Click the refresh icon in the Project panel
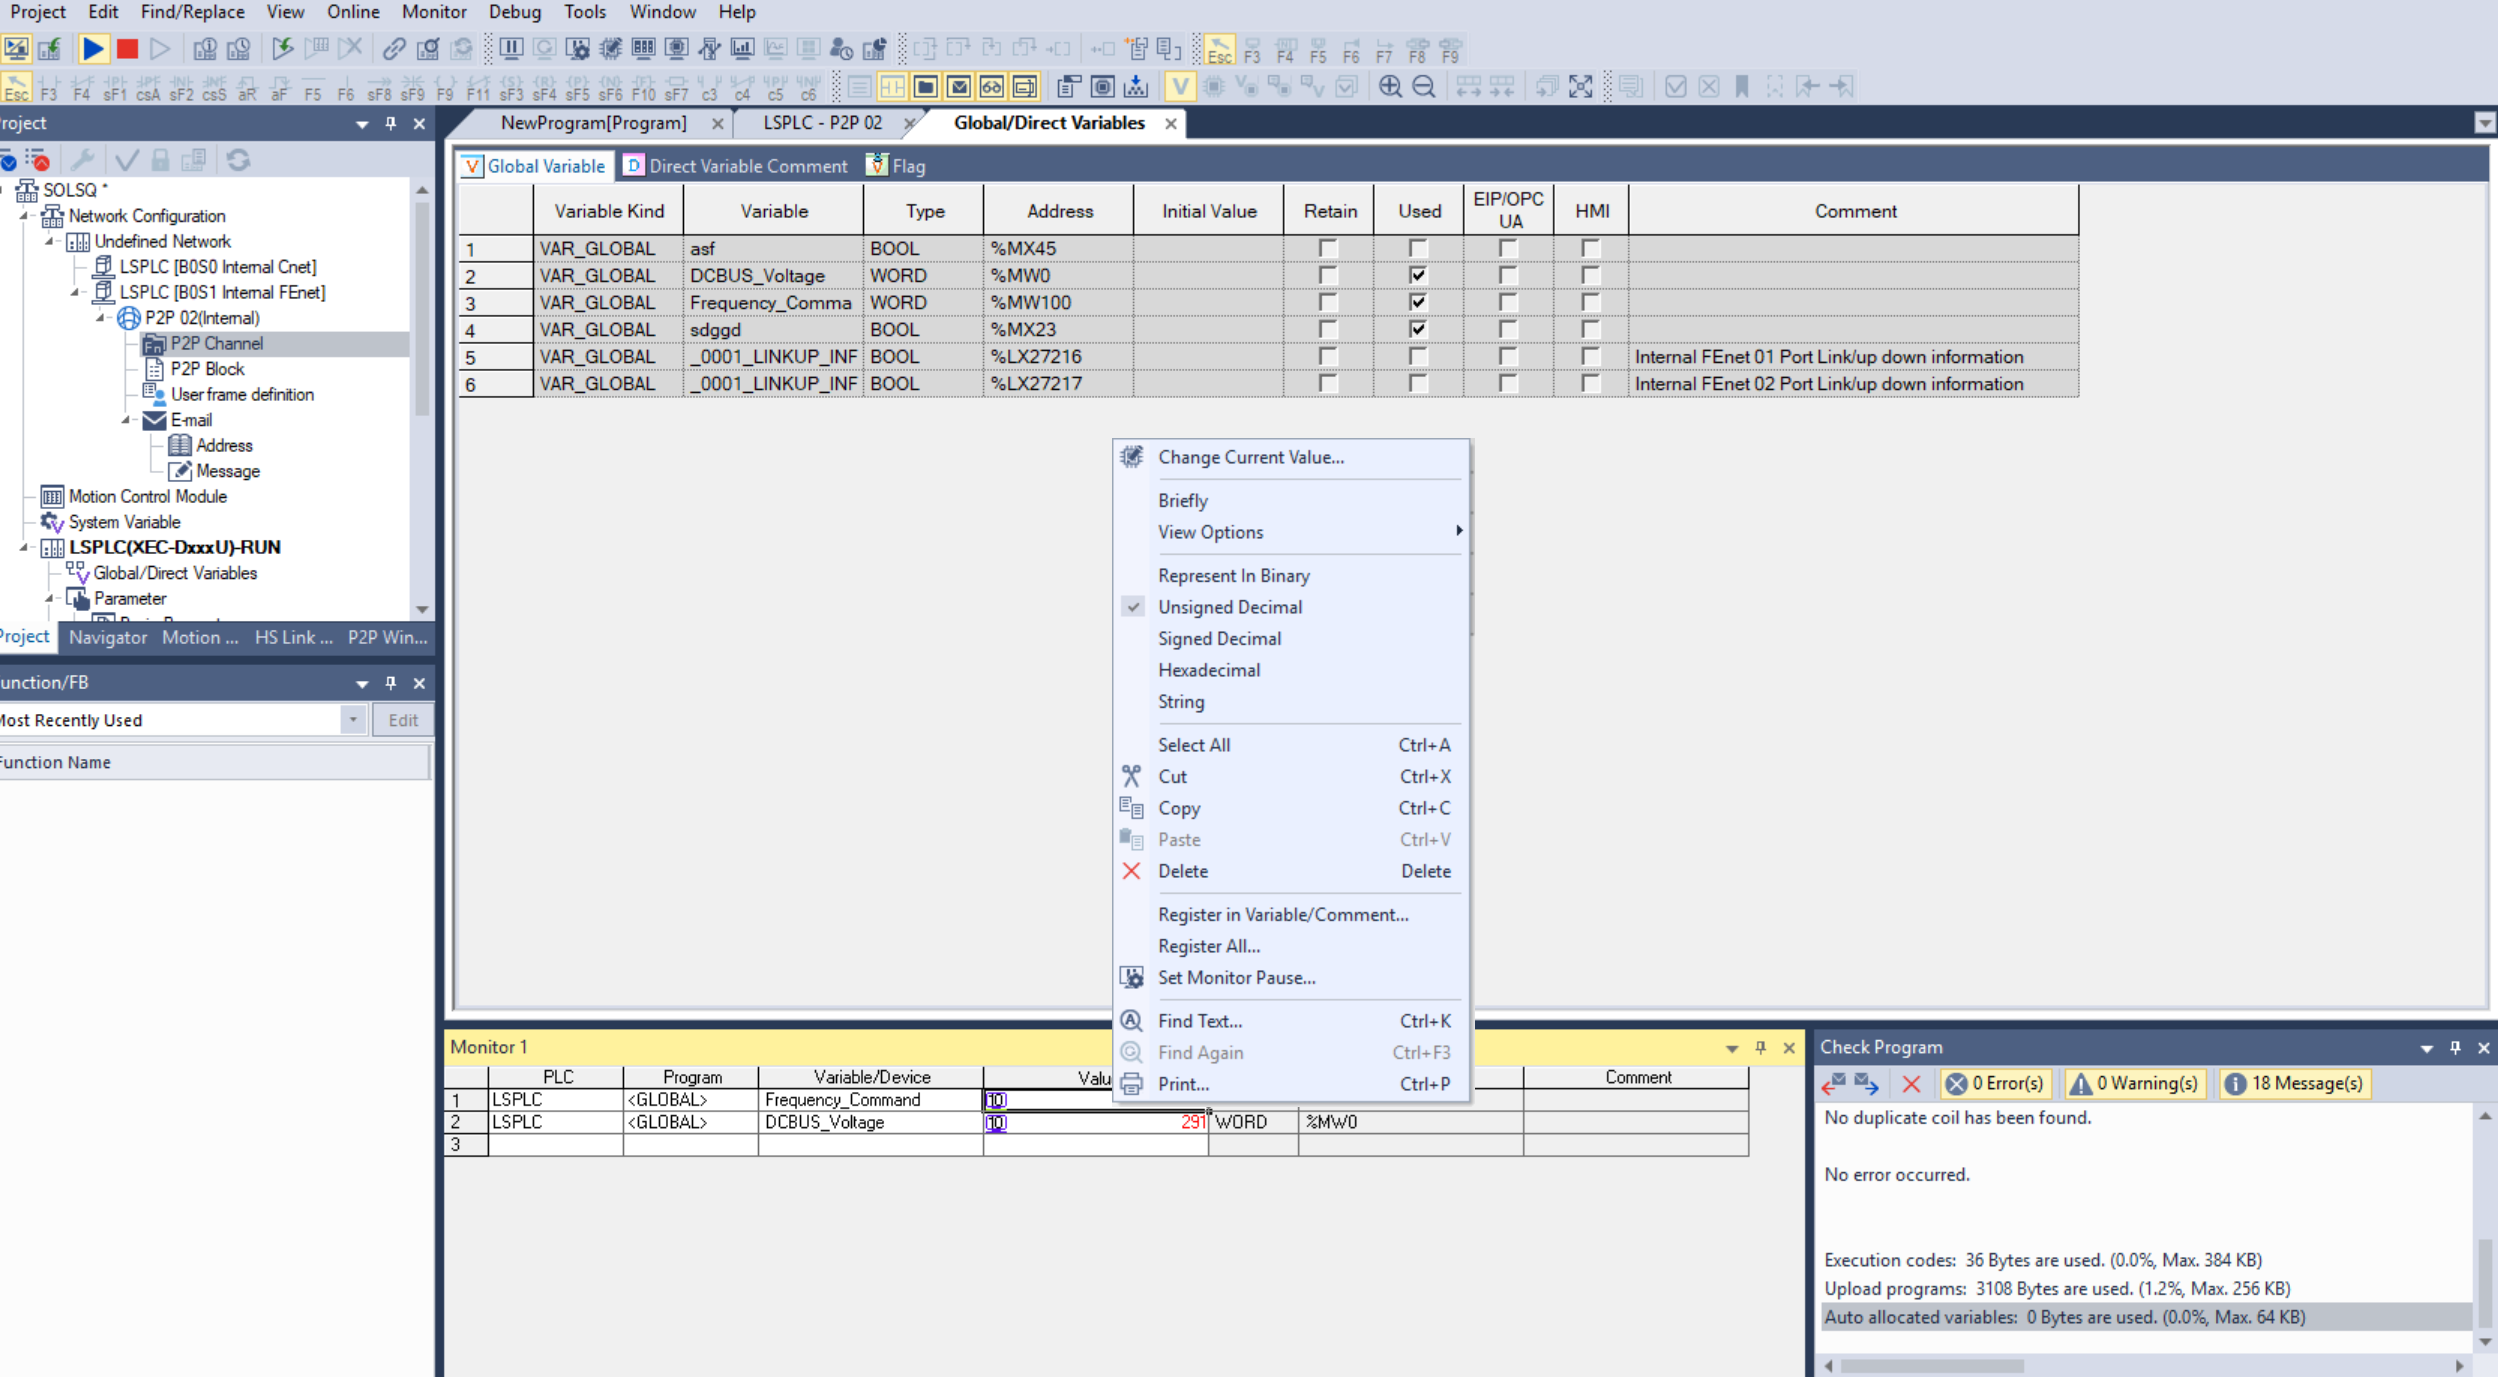Screen dimensions: 2498x1377 tap(239, 159)
